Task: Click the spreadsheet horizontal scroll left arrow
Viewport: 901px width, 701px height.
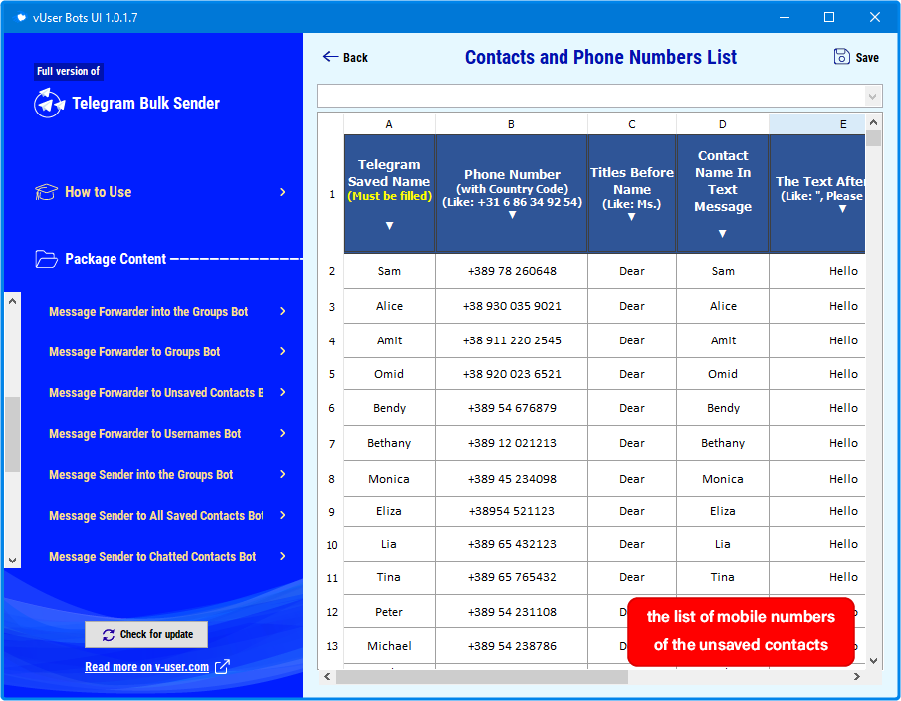Action: tap(327, 677)
